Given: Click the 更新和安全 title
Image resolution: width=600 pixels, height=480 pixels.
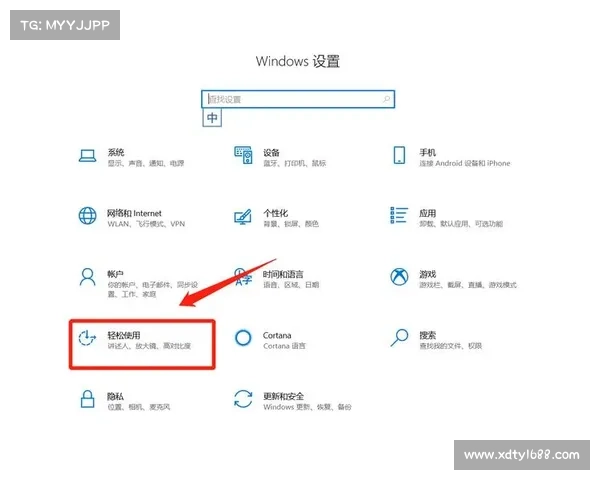Looking at the screenshot, I should coord(284,396).
